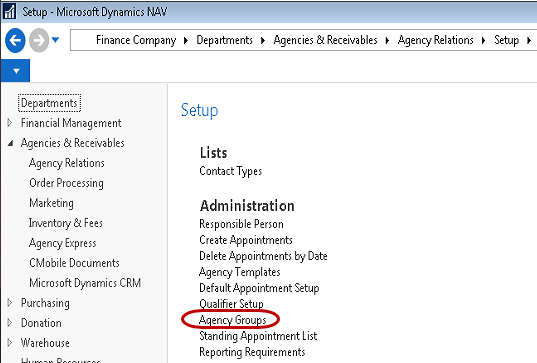This screenshot has height=363, width=537.
Task: Expand the arrow after Agency Relations breadcrumb
Action: point(483,40)
